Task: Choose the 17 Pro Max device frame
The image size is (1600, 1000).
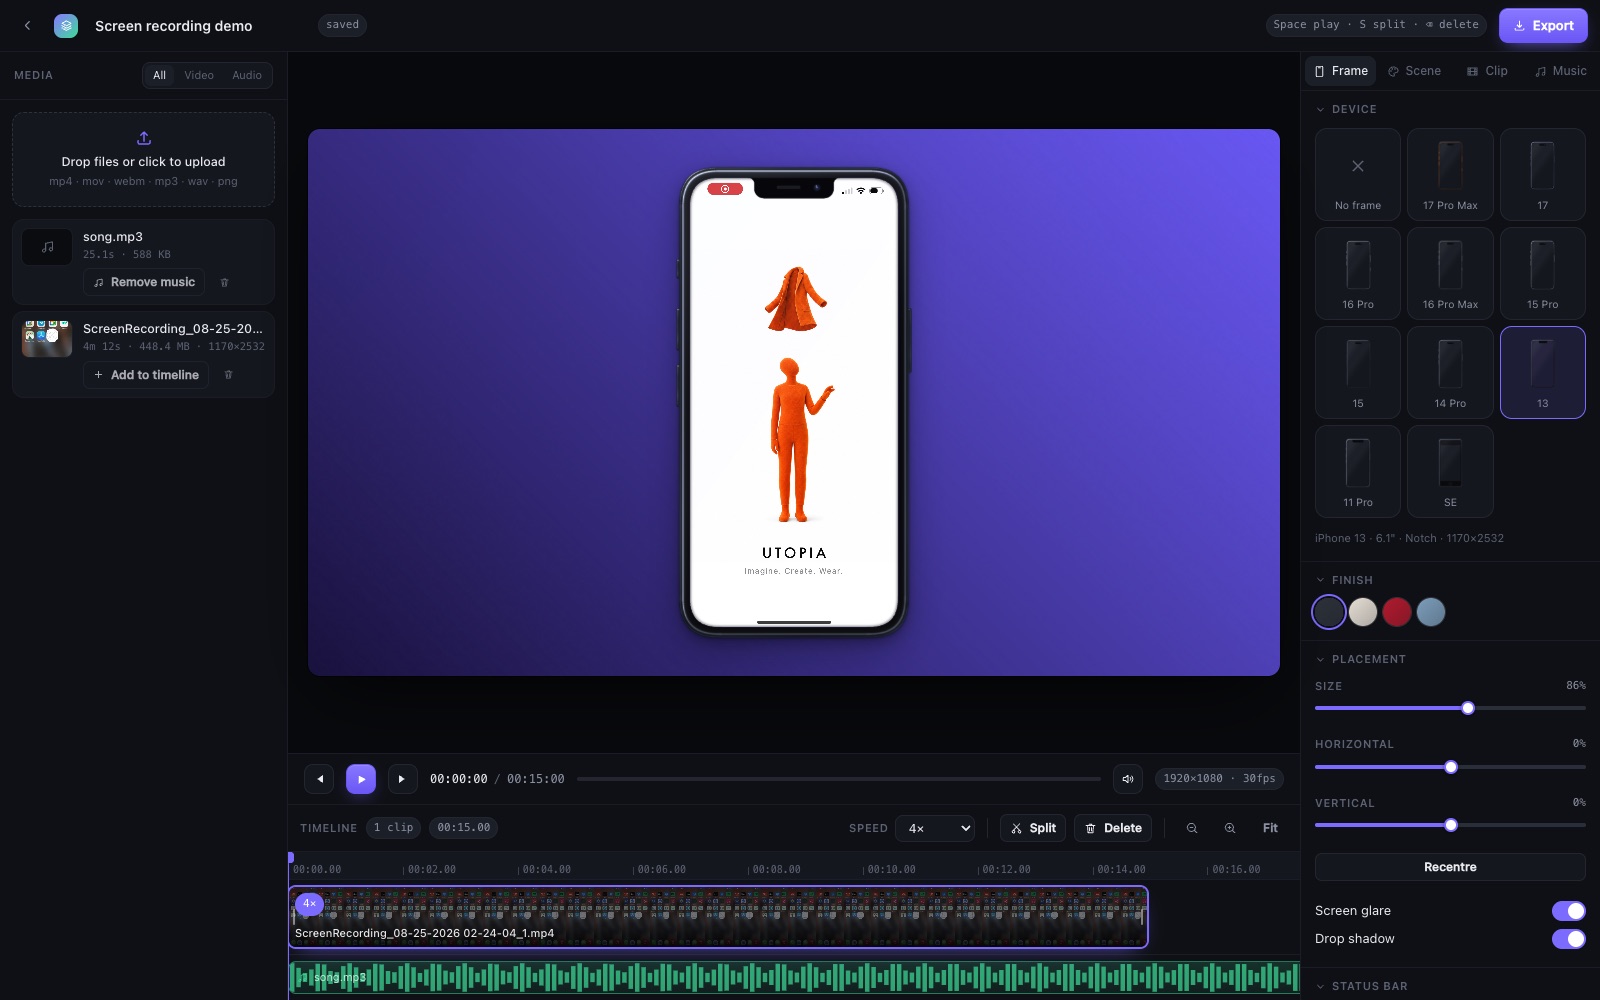Action: tap(1450, 174)
